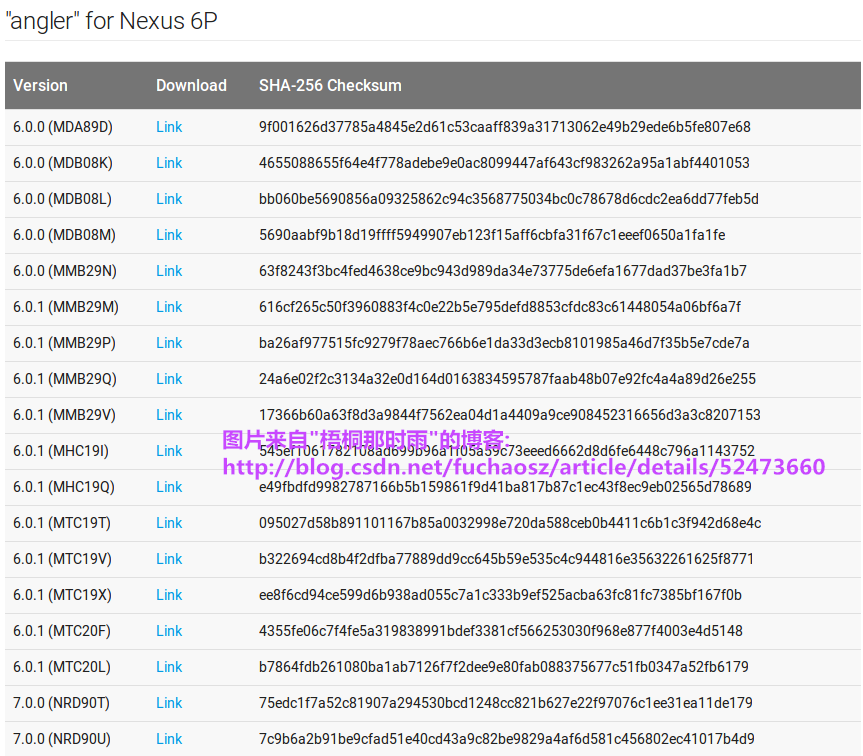Select version cell 6.0.1 (MMB29Q)
Viewport: 863px width, 756px height.
(65, 379)
